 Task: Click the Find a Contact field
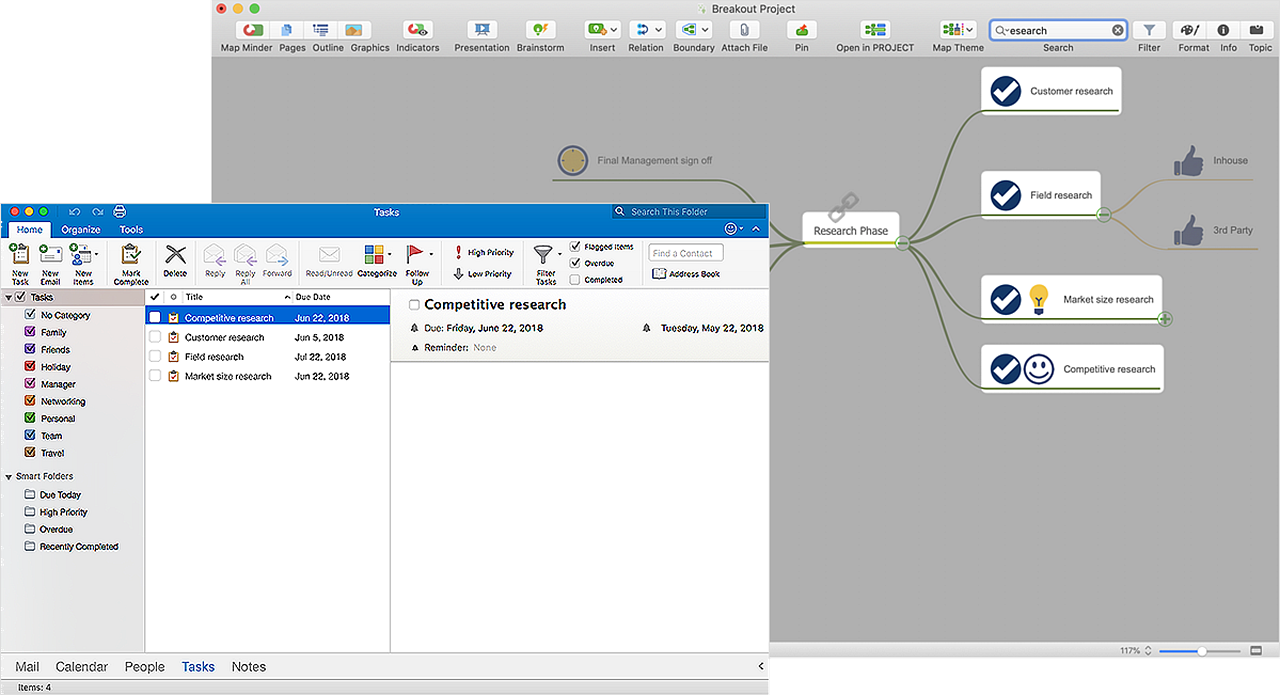[685, 253]
